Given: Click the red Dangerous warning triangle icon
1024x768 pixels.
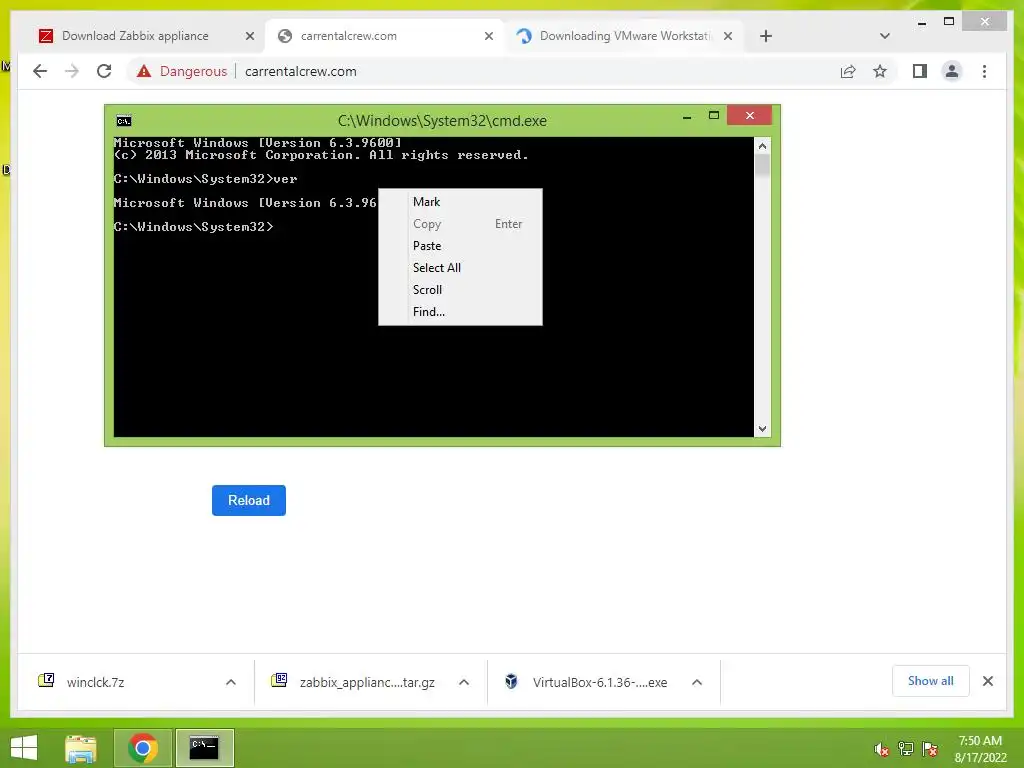Looking at the screenshot, I should [144, 71].
